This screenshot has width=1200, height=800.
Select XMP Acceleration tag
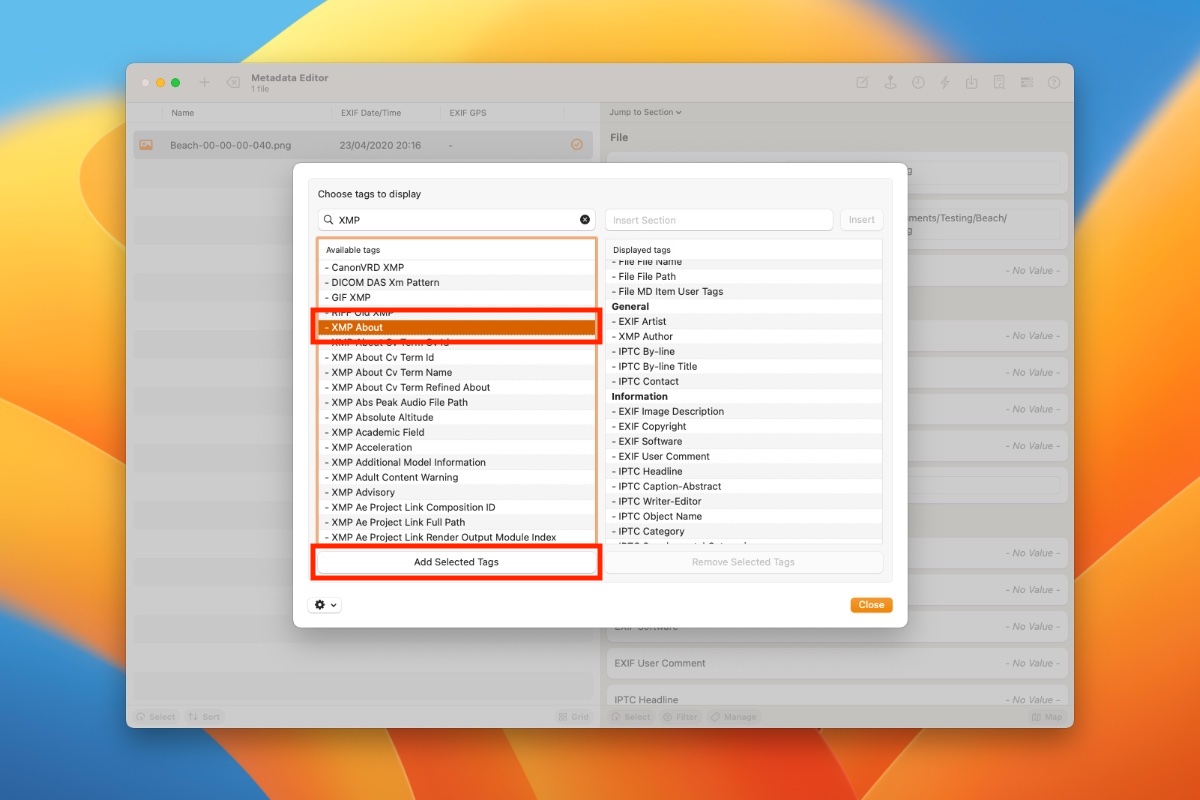click(457, 447)
